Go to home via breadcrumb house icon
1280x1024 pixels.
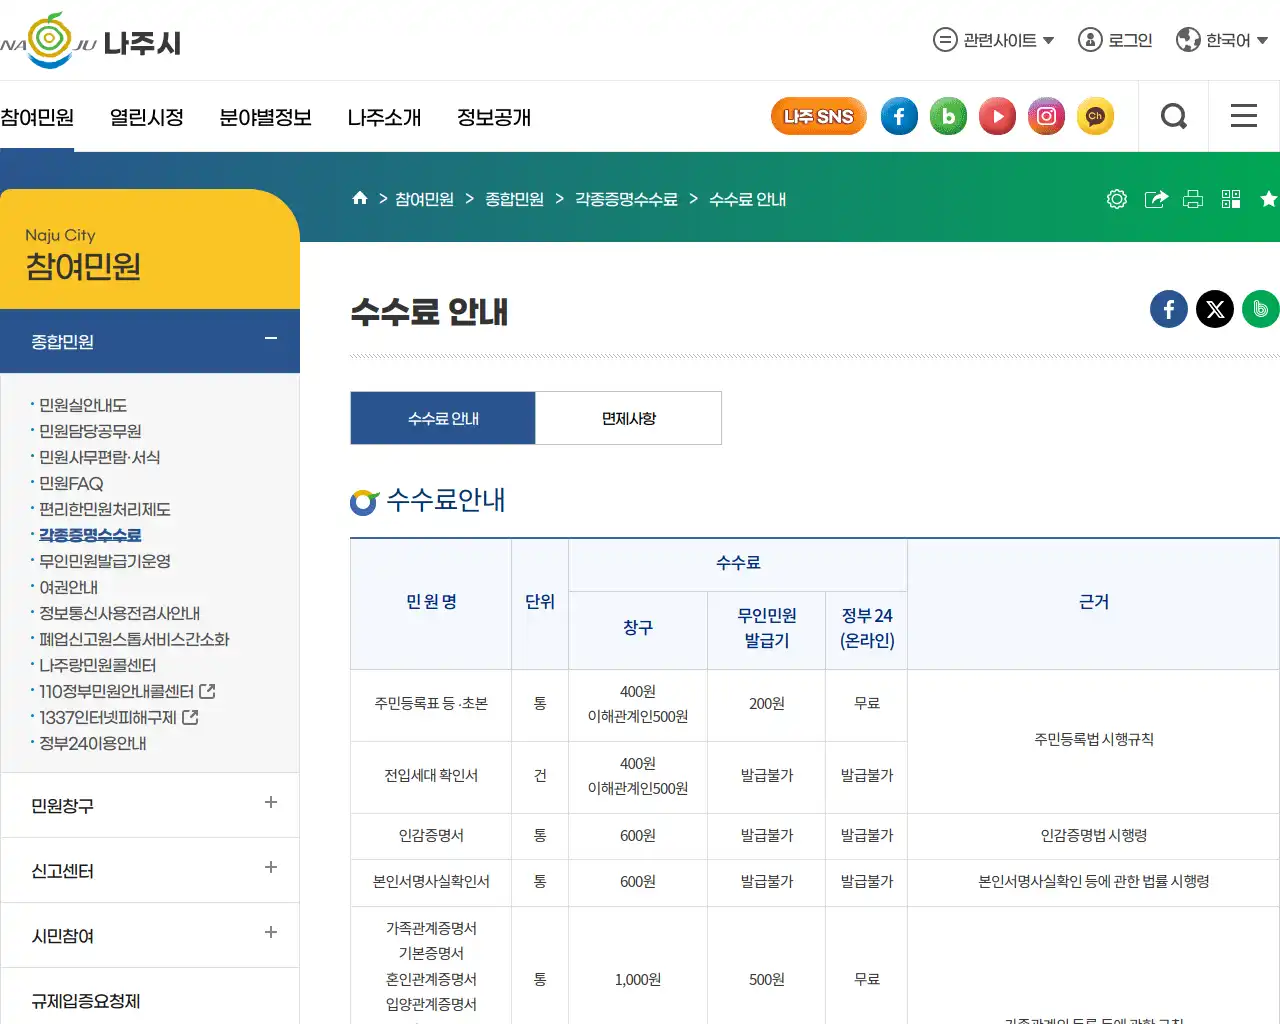(x=360, y=198)
